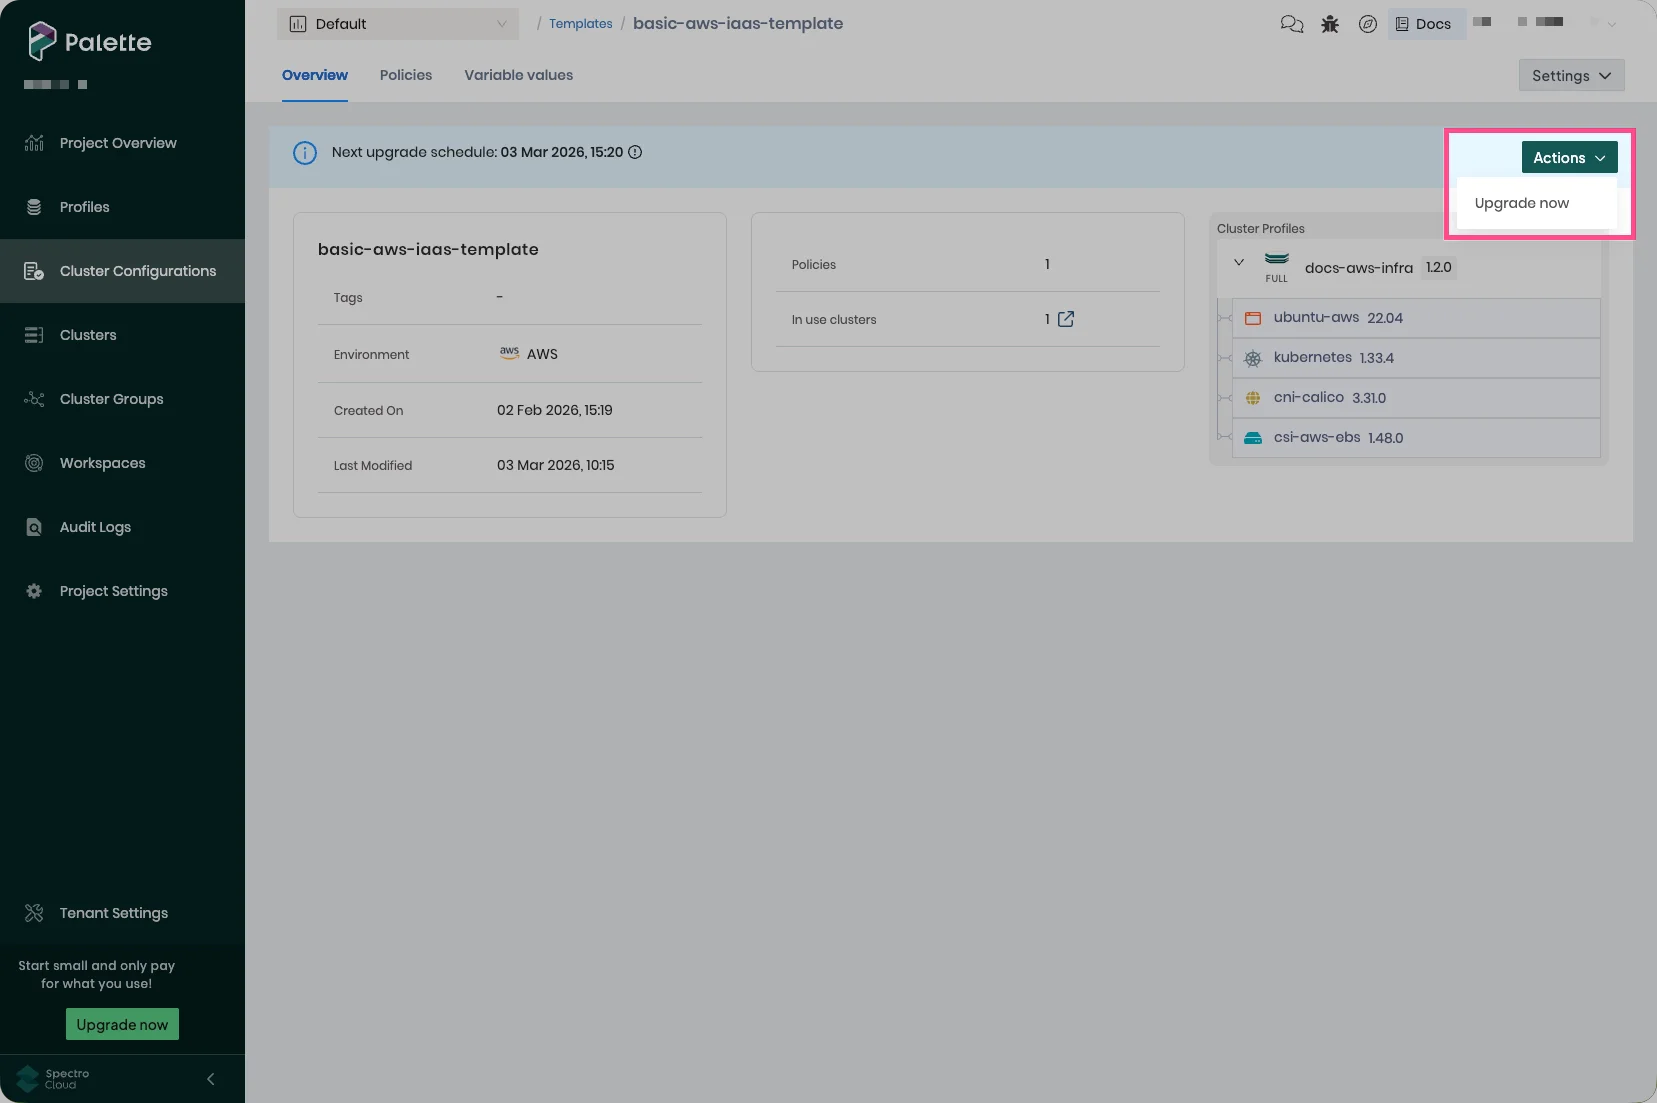The height and width of the screenshot is (1103, 1657).
Task: Click the Actions button
Action: 1569,157
